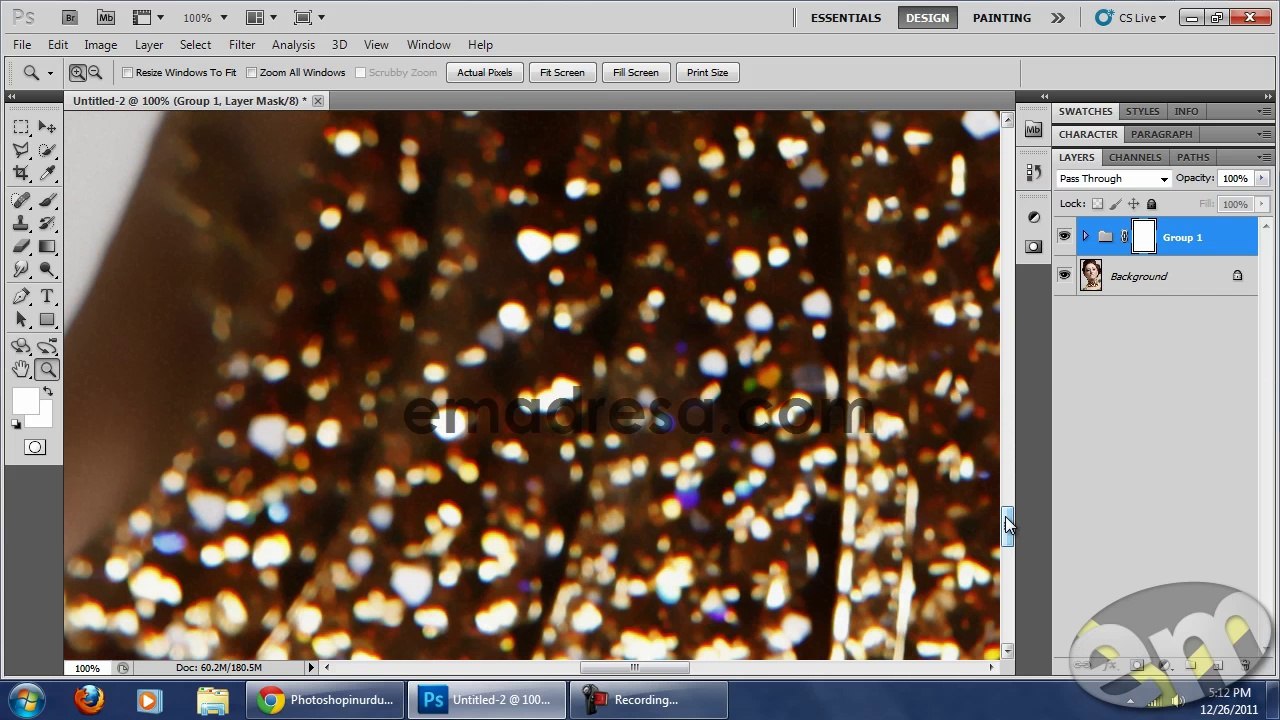
Task: Show more workspaces double arrow
Action: pyautogui.click(x=1057, y=17)
